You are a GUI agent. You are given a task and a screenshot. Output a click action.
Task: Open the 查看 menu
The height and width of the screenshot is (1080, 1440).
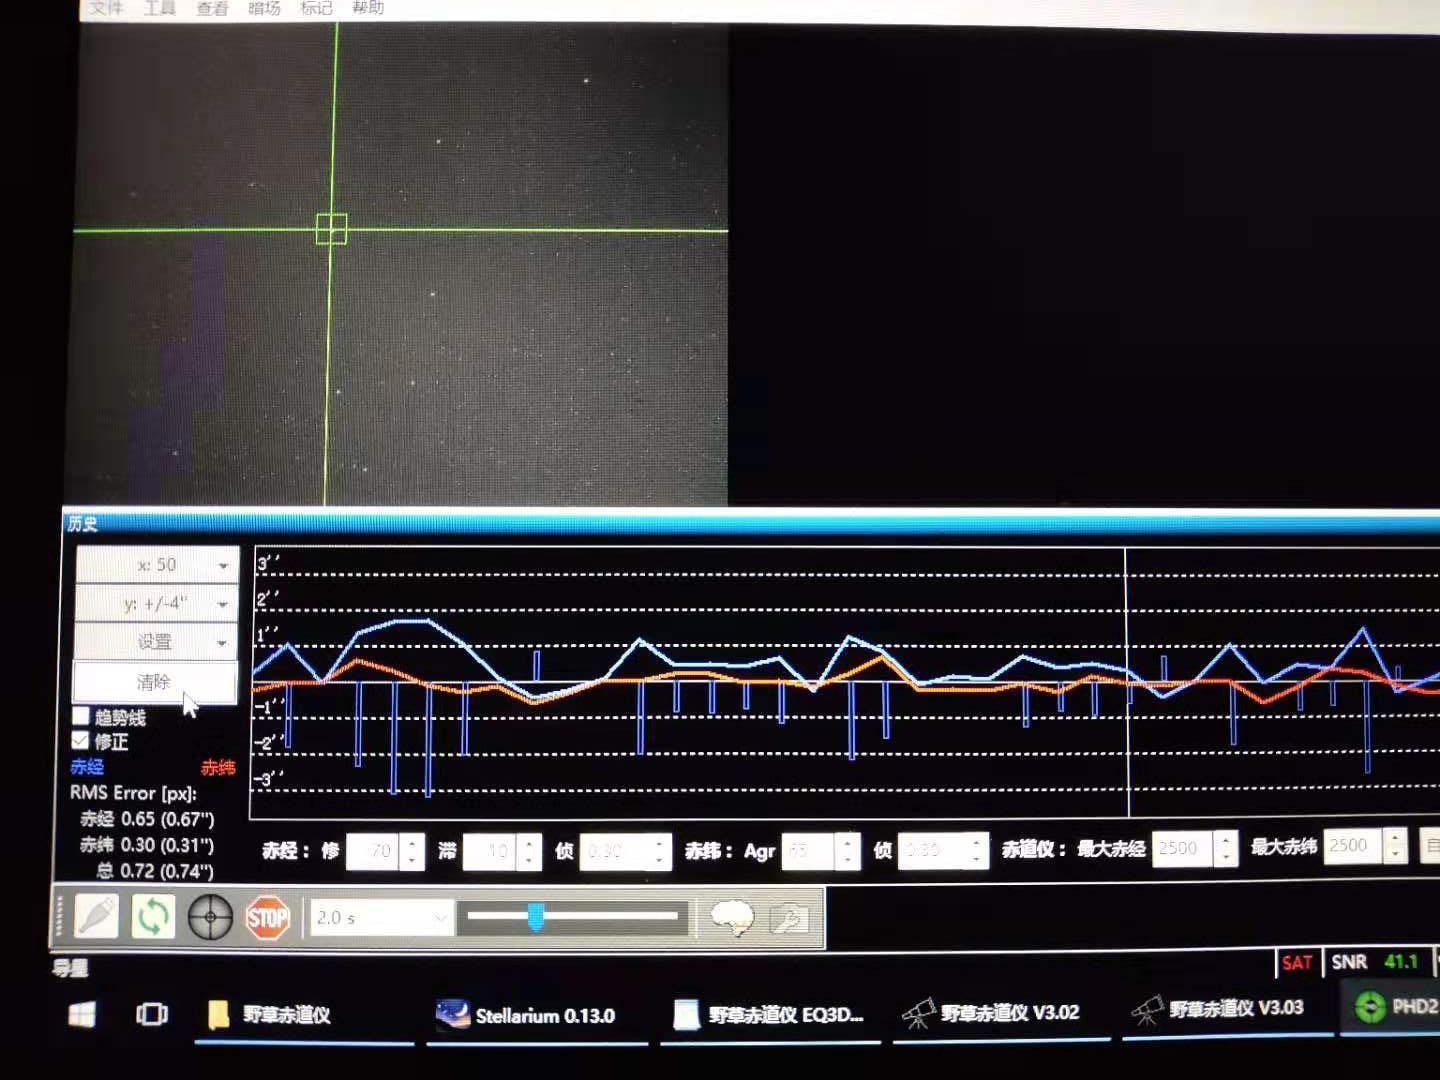(x=212, y=8)
